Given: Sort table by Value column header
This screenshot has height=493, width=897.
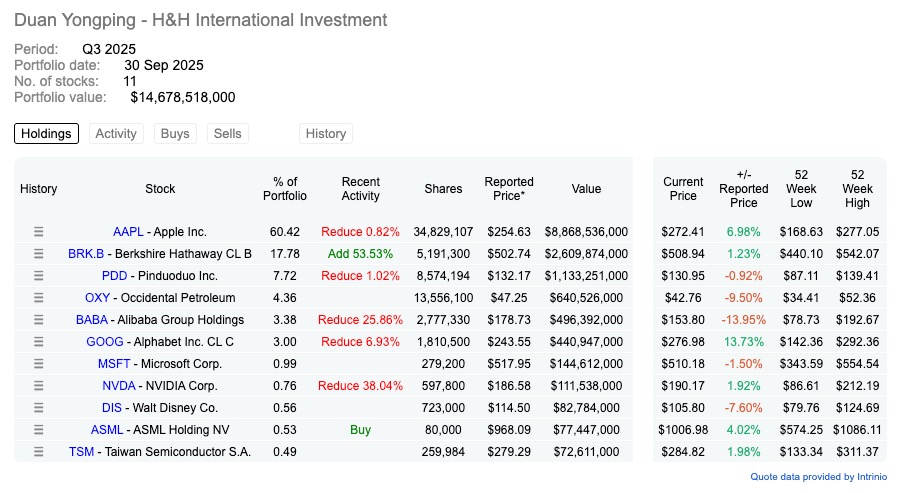Looking at the screenshot, I should coord(586,189).
